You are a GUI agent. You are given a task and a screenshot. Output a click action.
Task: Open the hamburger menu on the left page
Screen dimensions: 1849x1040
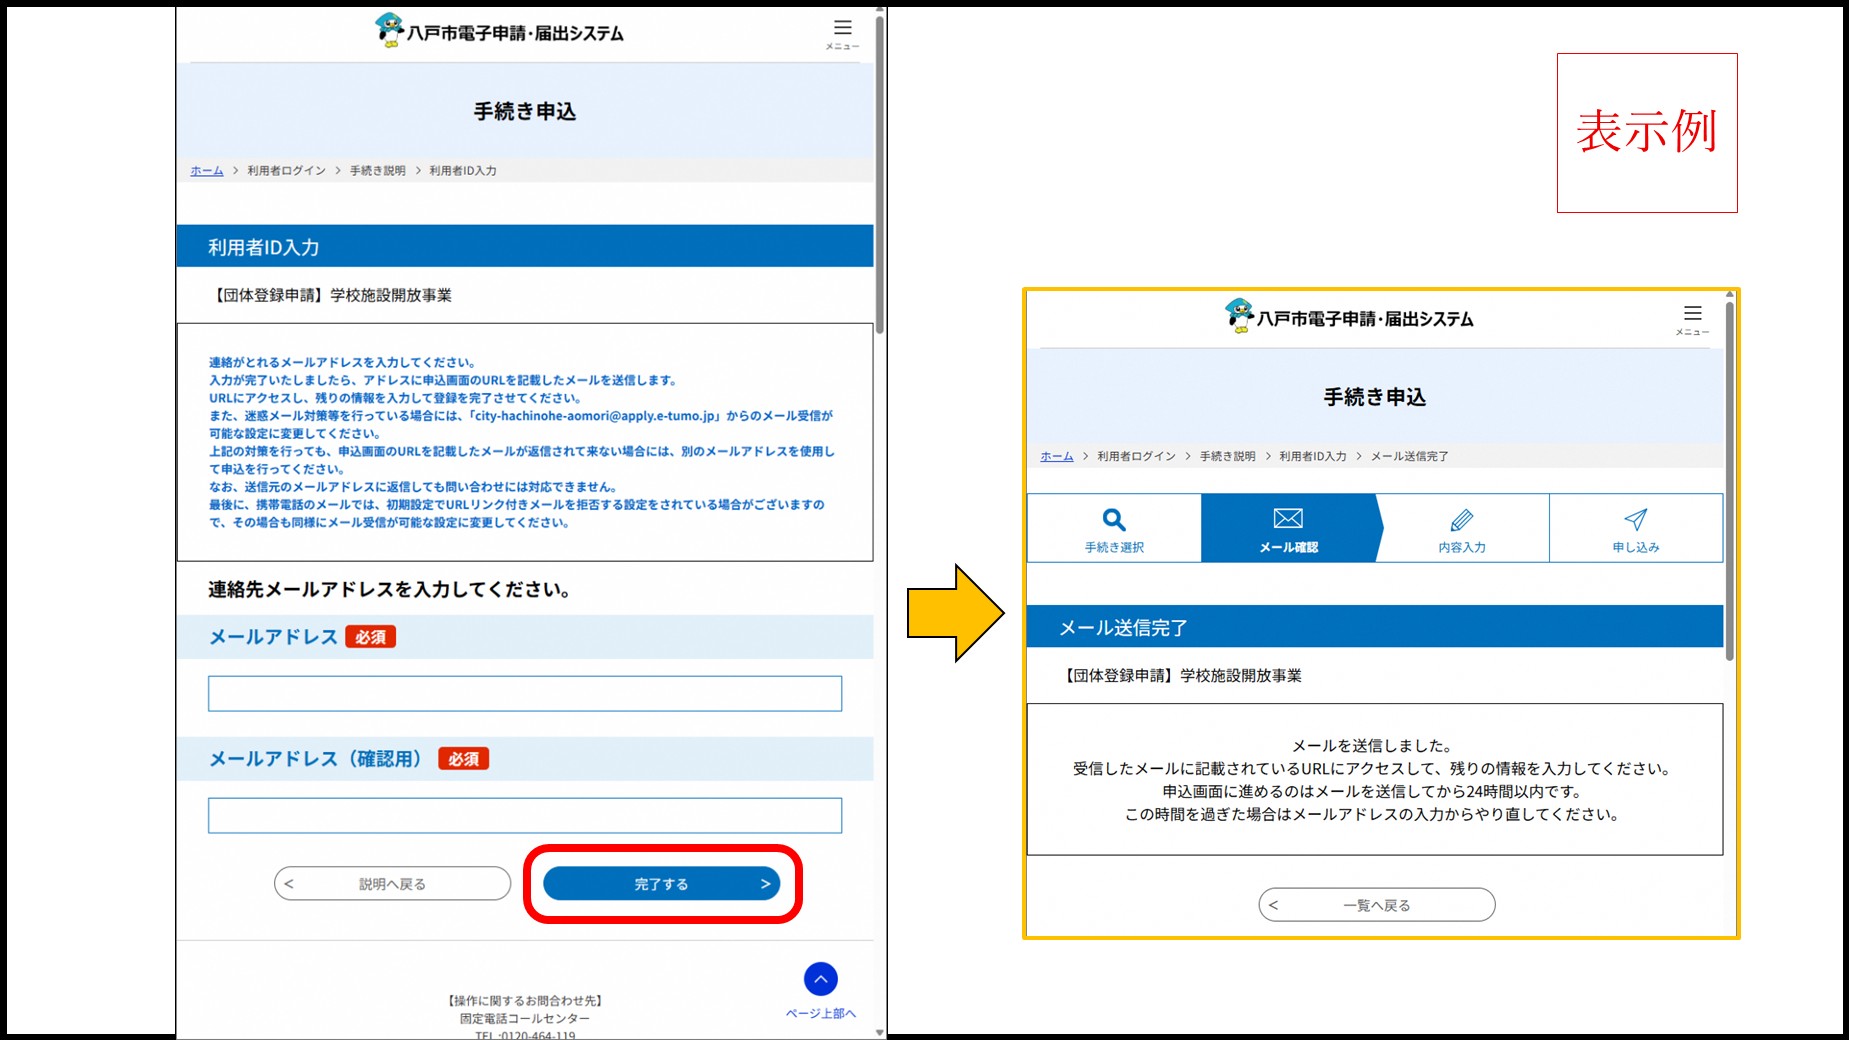point(843,27)
